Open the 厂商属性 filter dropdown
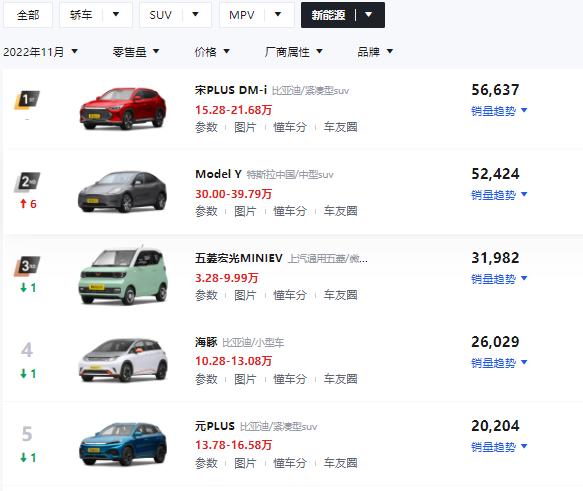The width and height of the screenshot is (583, 491). point(293,52)
